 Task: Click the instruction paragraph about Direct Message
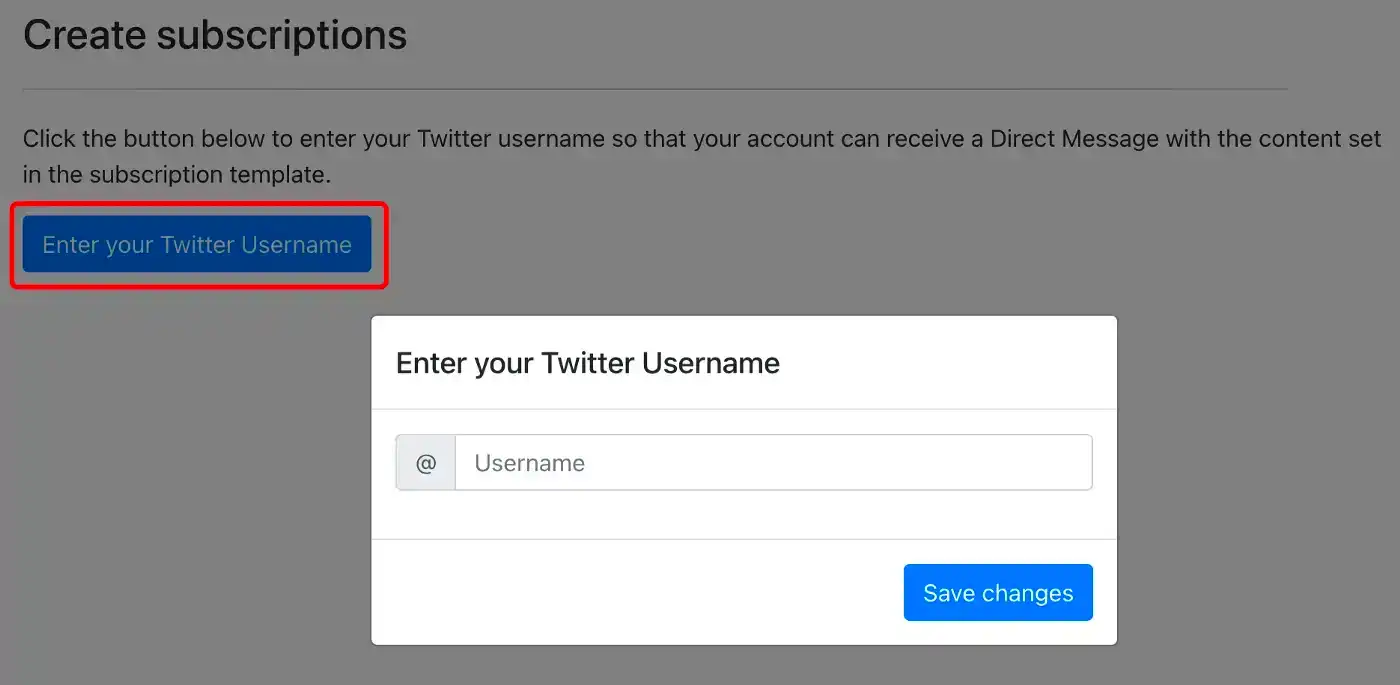(x=702, y=157)
